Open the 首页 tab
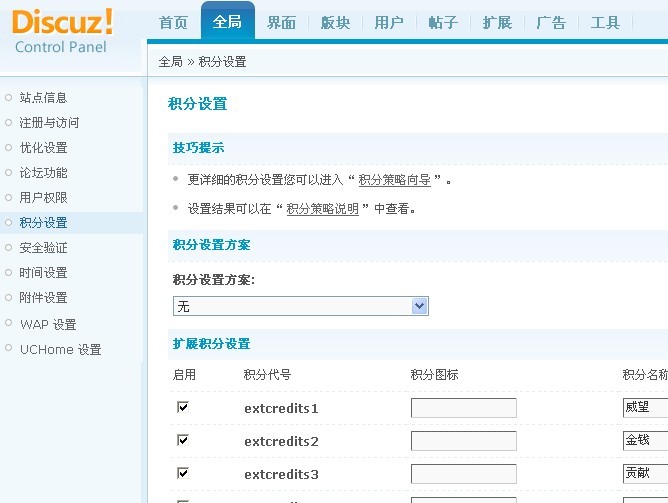Viewport: 668px width, 503px height. [x=173, y=23]
